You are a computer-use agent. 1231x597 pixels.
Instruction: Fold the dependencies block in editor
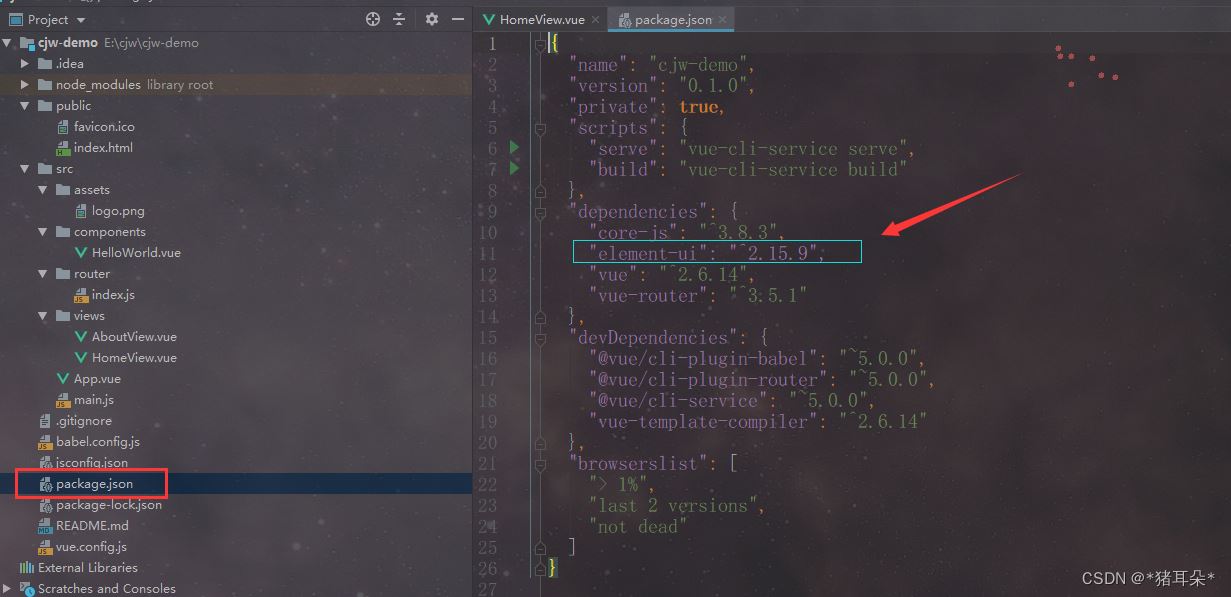(541, 211)
